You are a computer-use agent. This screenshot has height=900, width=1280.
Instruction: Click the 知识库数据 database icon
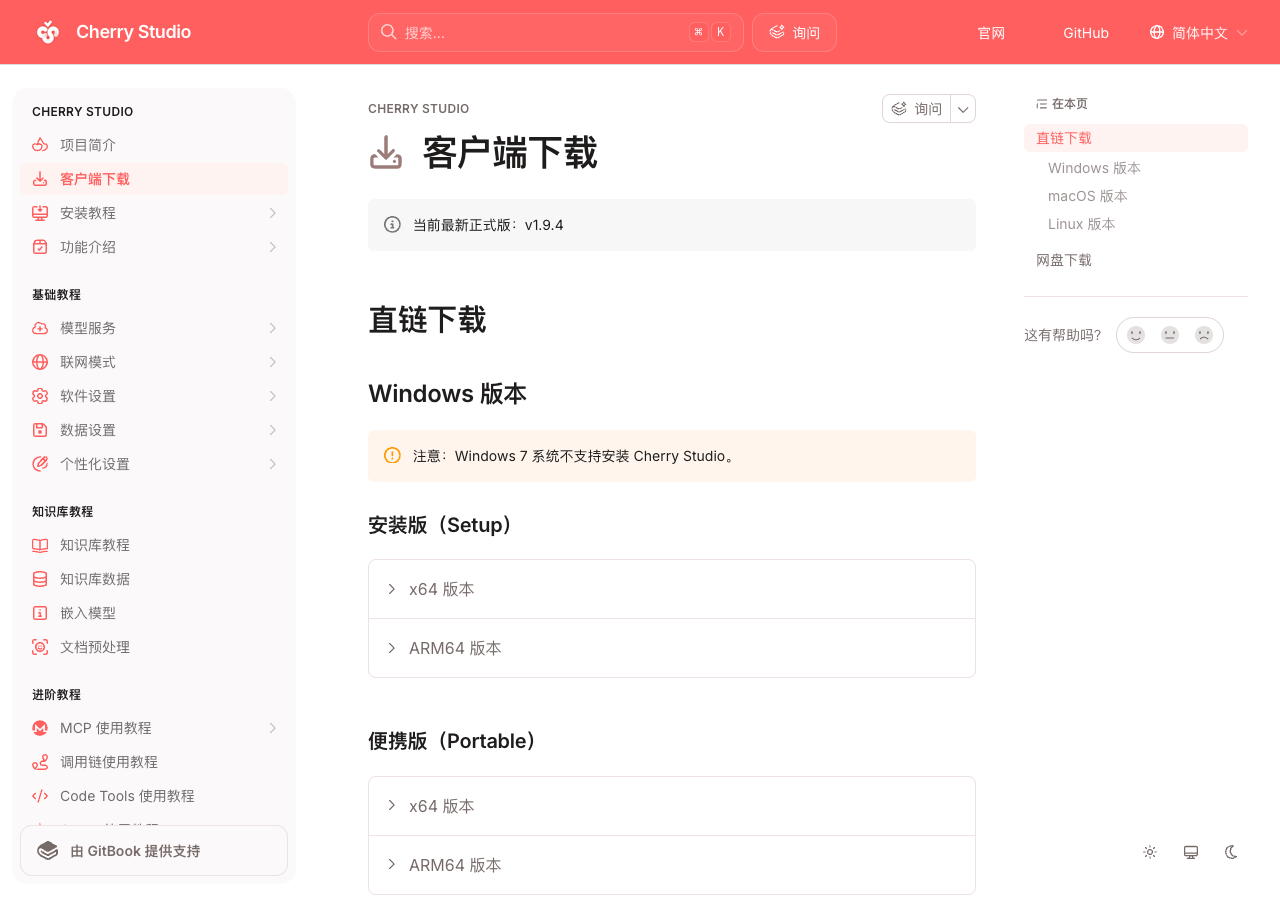40,579
